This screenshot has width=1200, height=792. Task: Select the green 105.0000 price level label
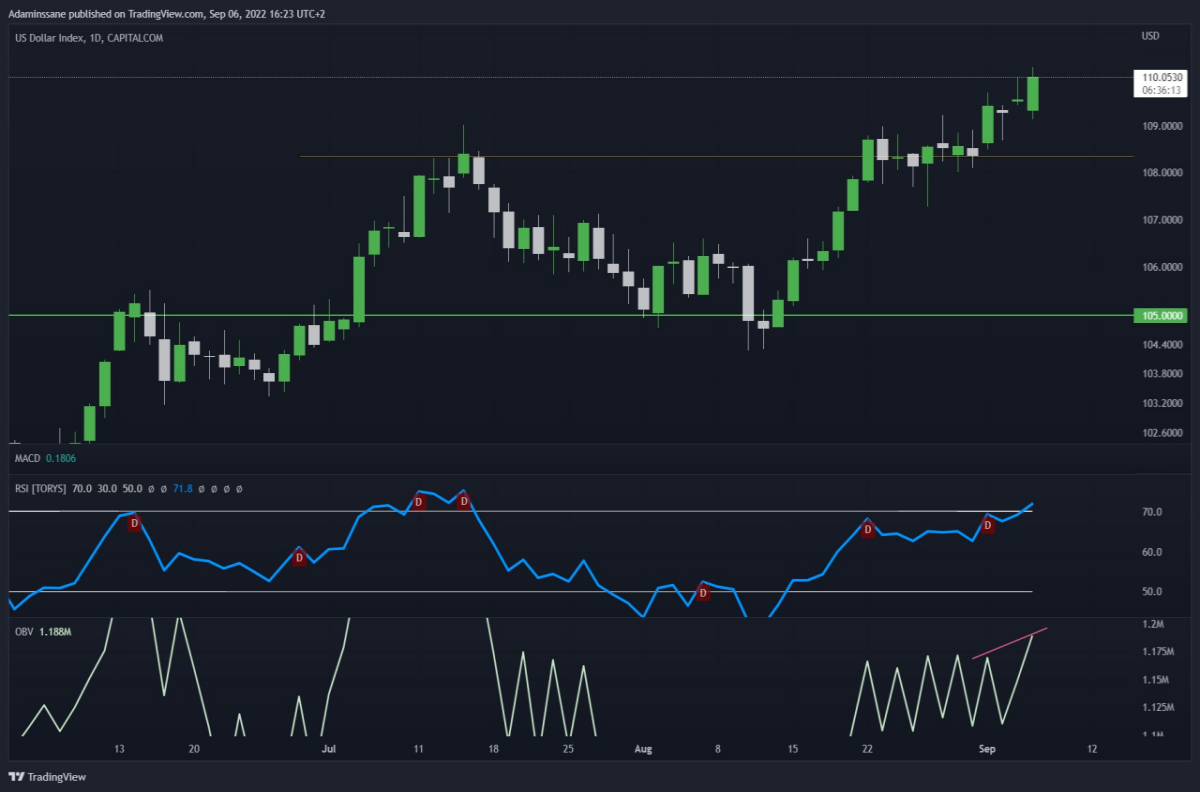tap(1161, 315)
